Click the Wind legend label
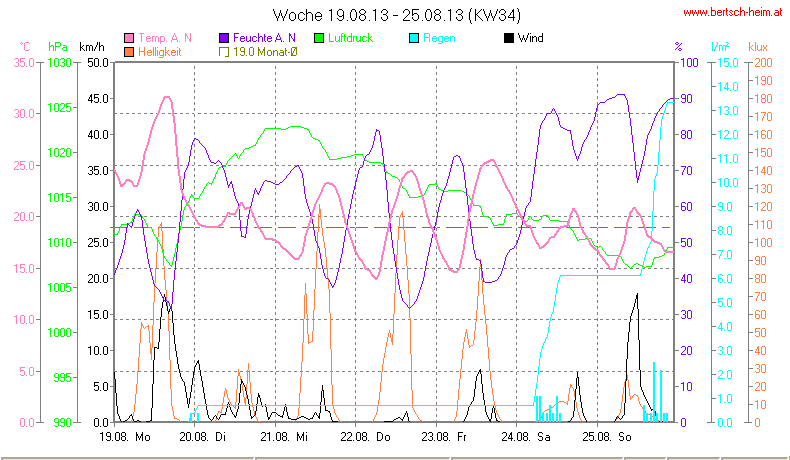 click(531, 38)
